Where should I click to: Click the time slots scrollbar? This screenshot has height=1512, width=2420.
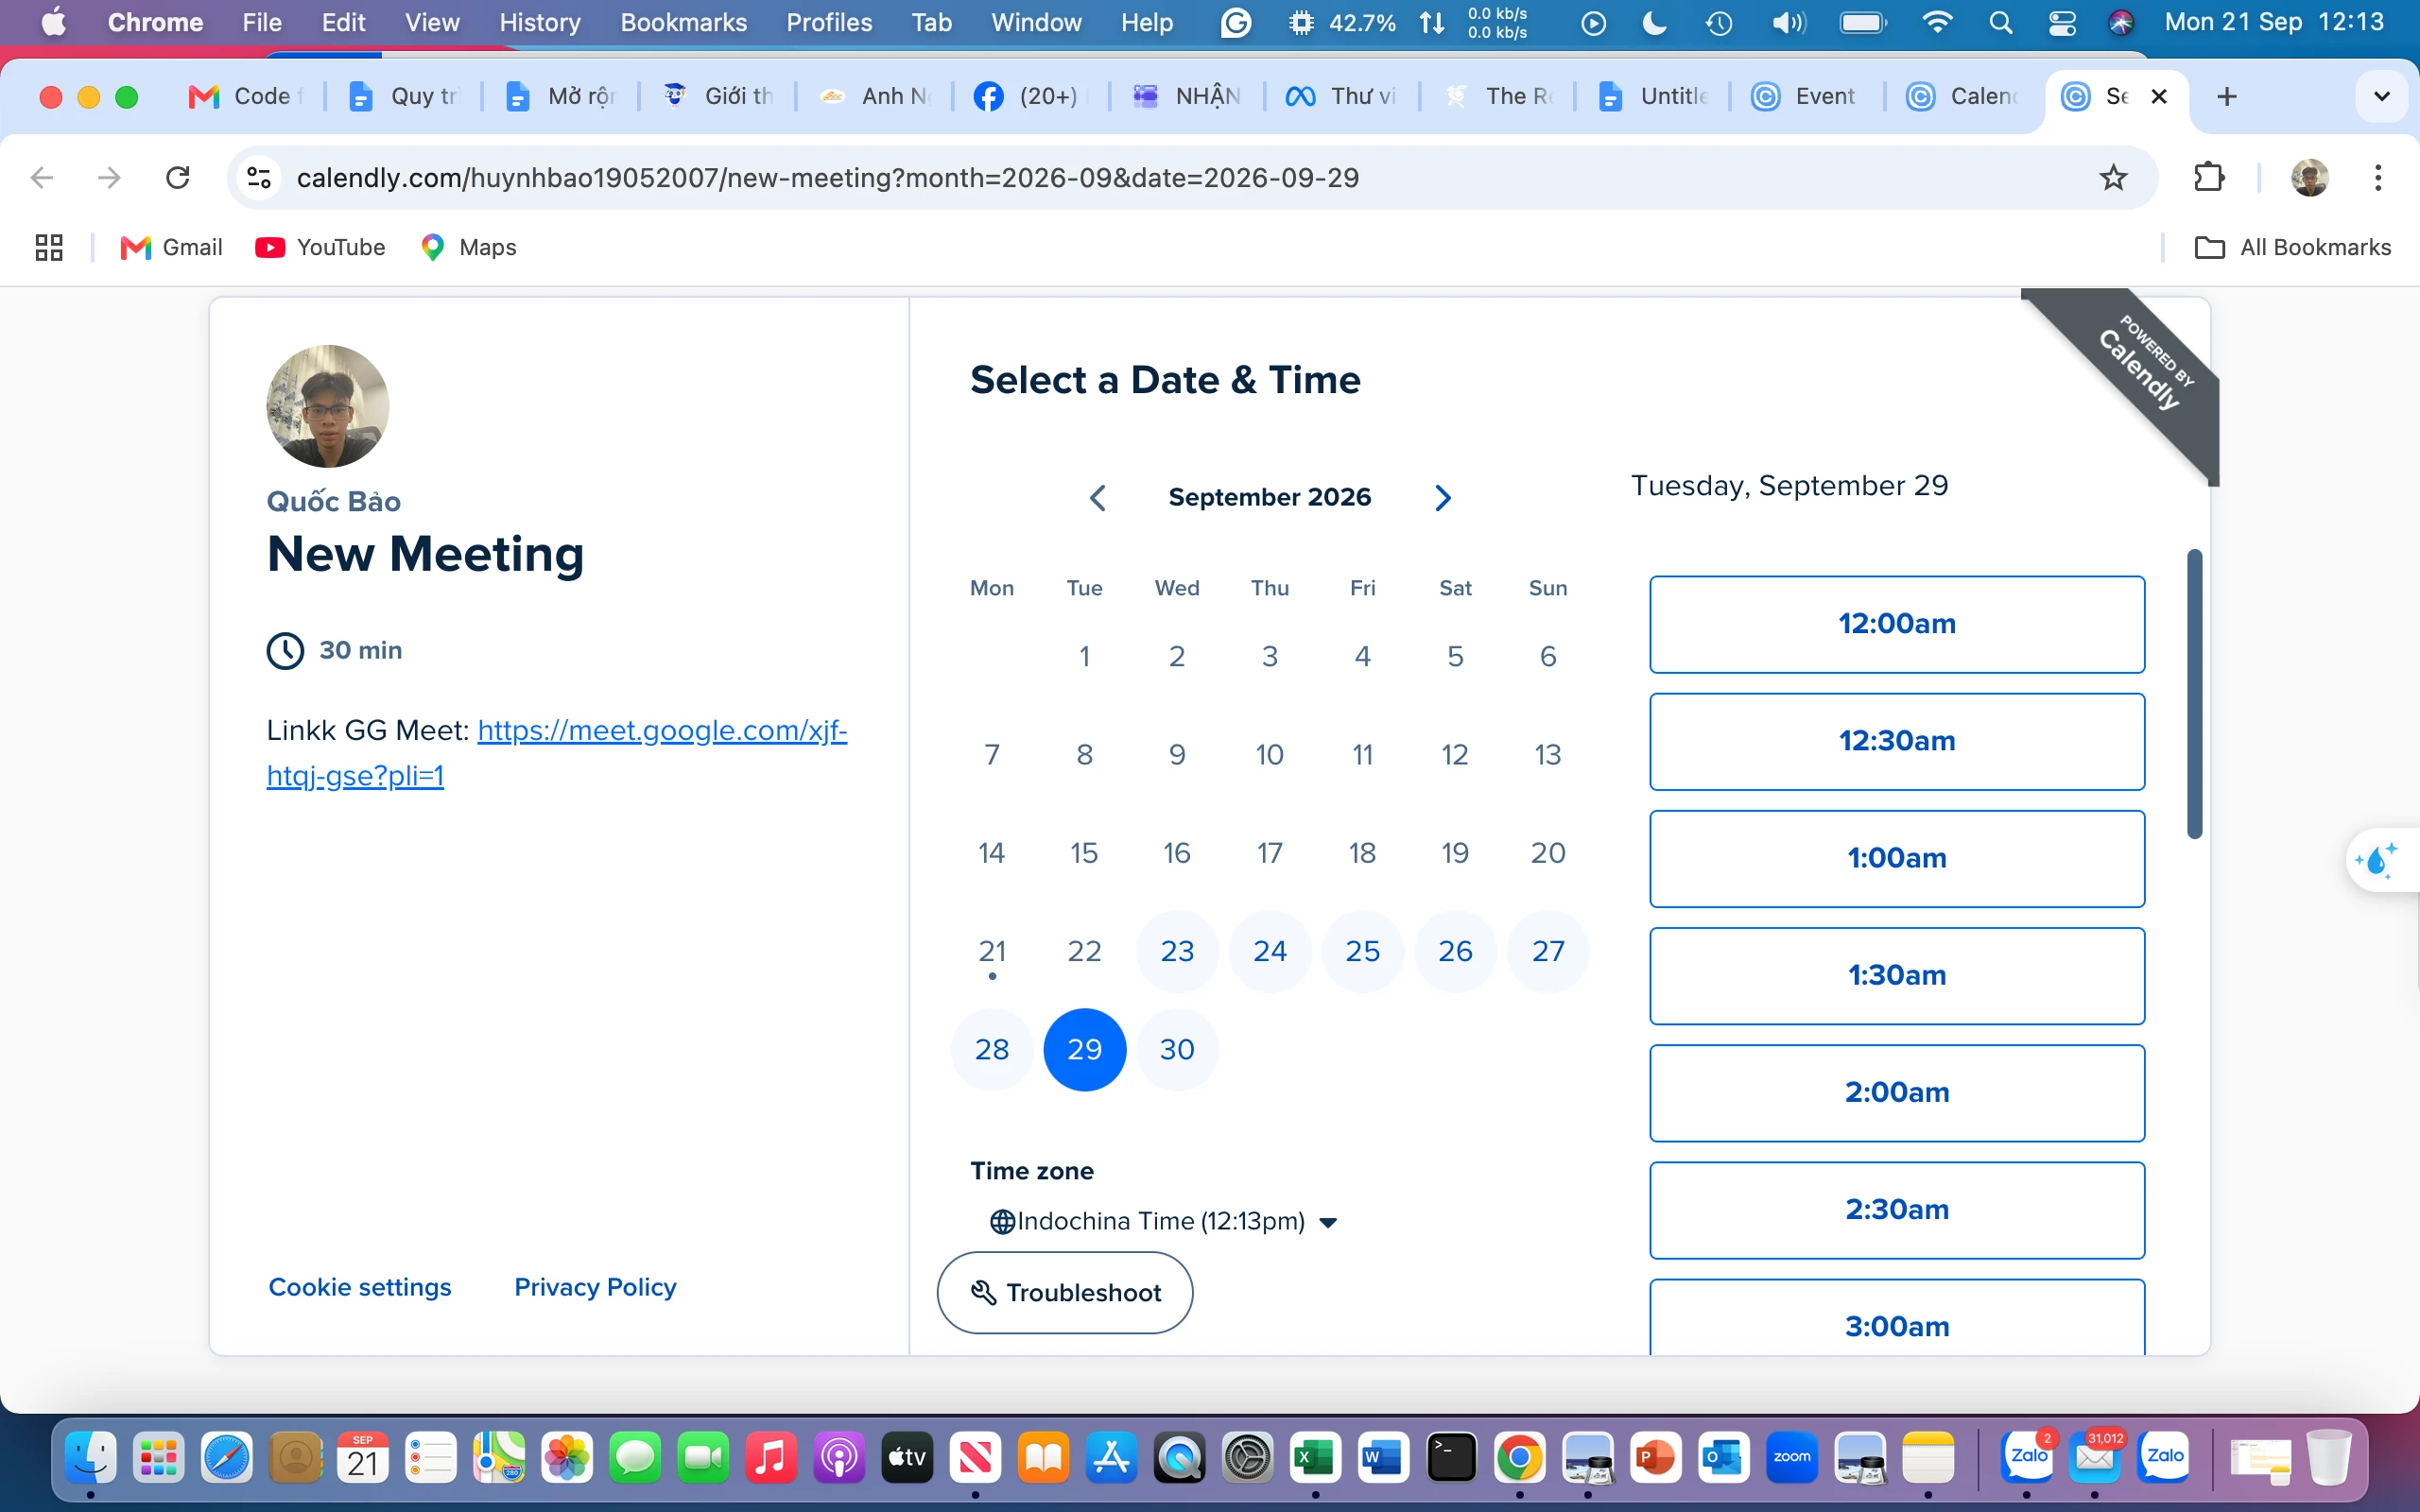click(2194, 693)
